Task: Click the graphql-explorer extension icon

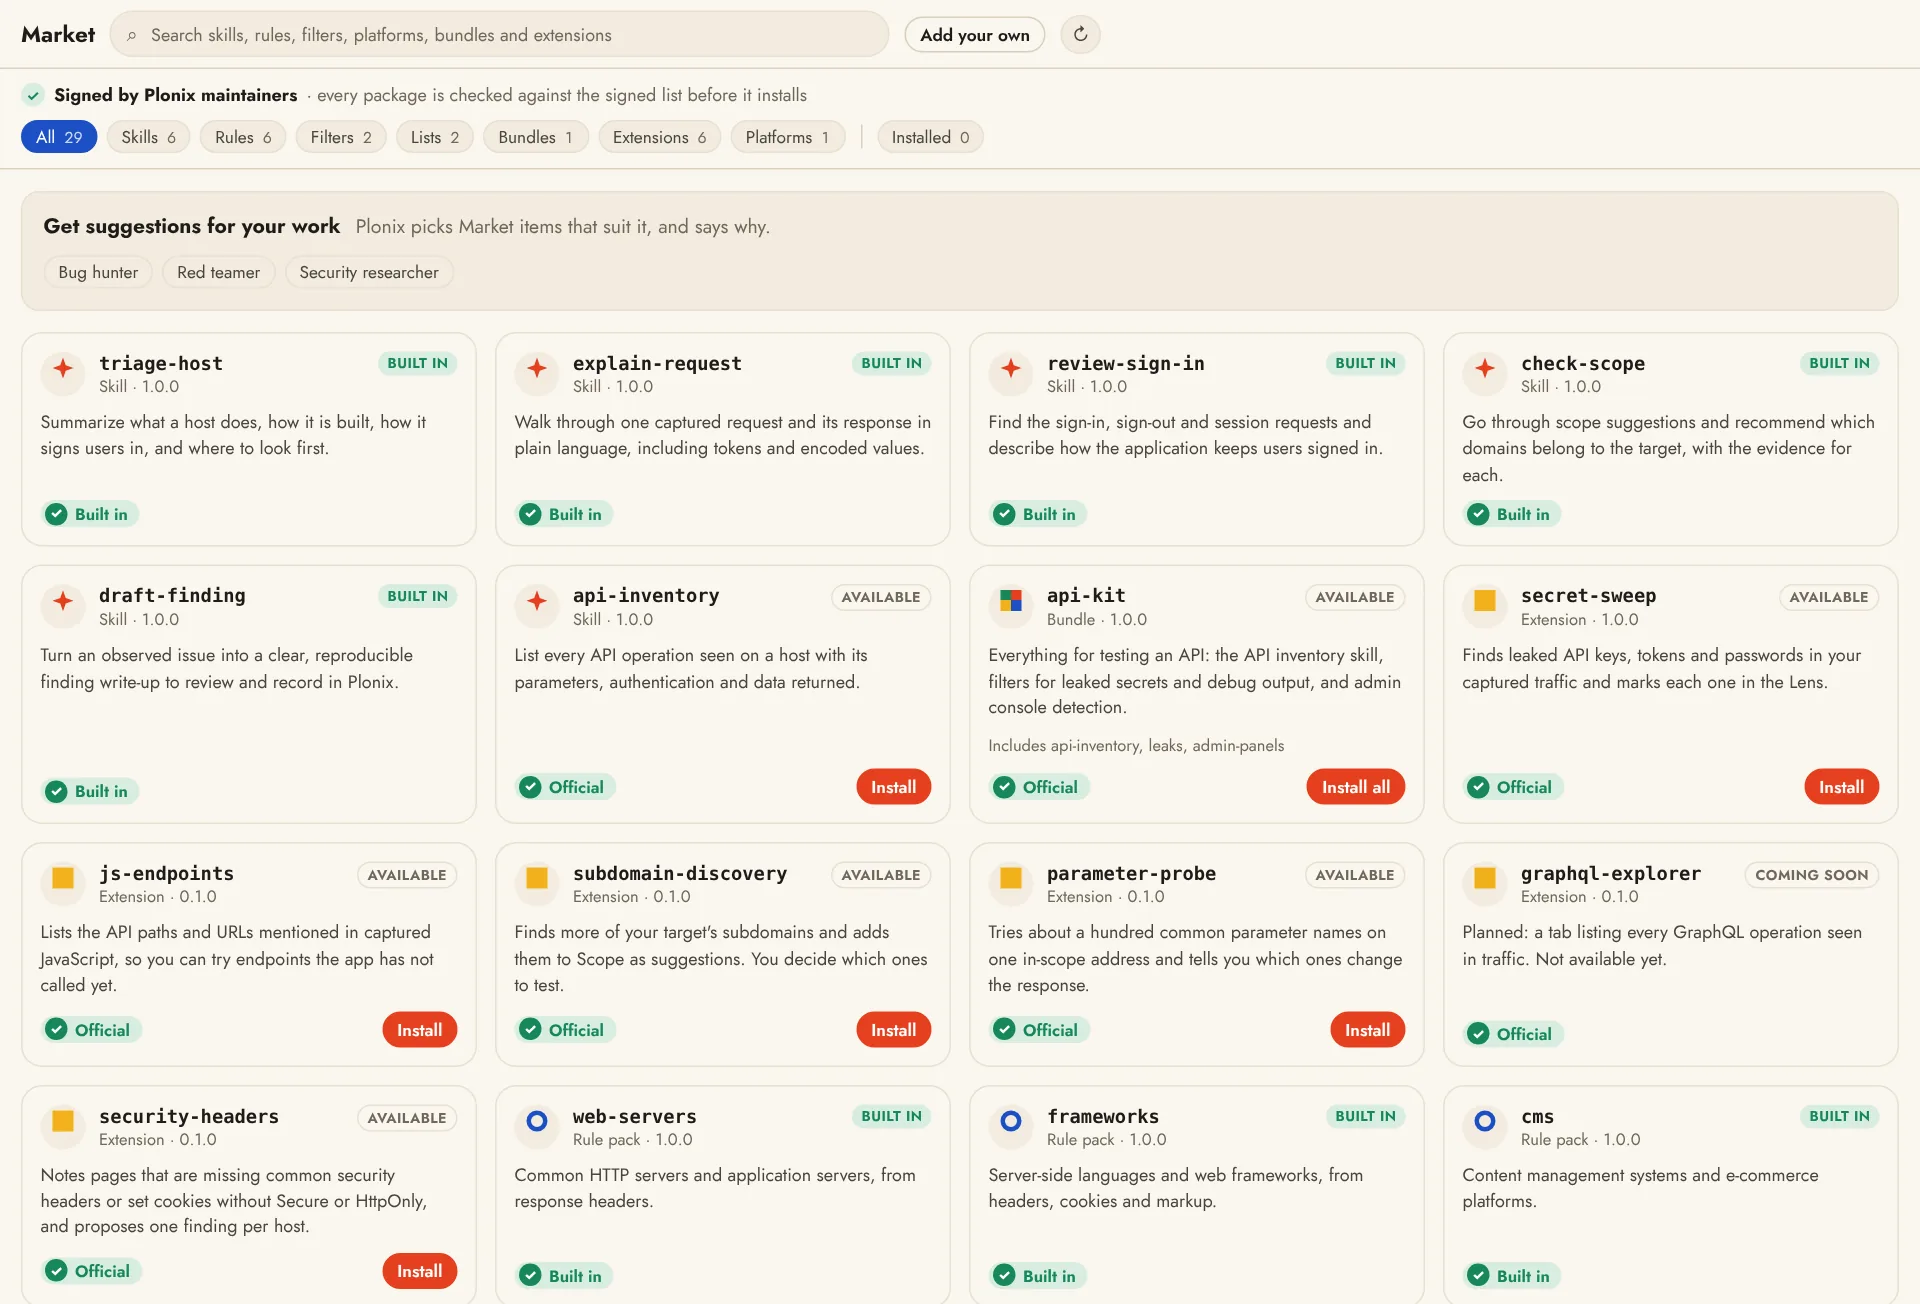Action: pos(1485,880)
